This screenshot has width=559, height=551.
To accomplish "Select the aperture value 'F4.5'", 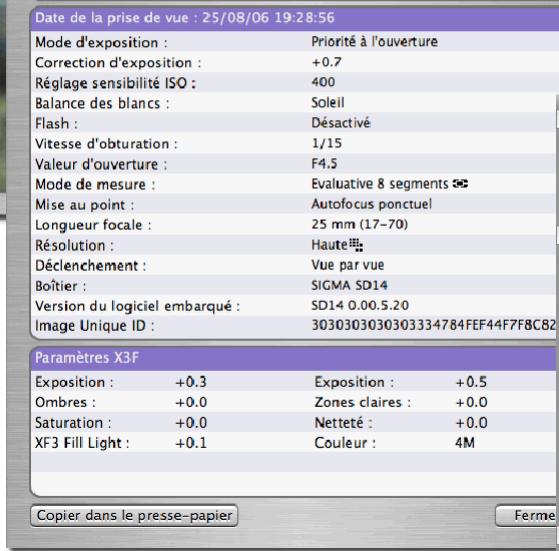I will pos(324,164).
